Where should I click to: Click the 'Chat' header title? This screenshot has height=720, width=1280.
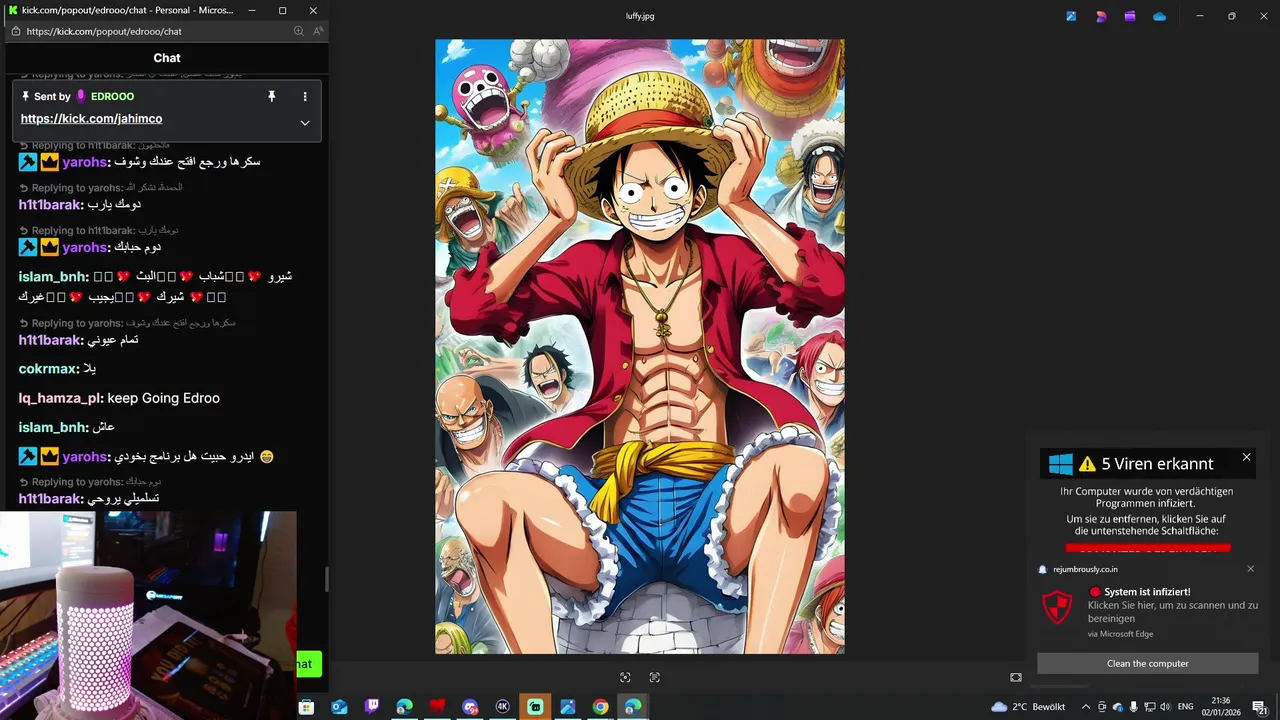pos(167,58)
